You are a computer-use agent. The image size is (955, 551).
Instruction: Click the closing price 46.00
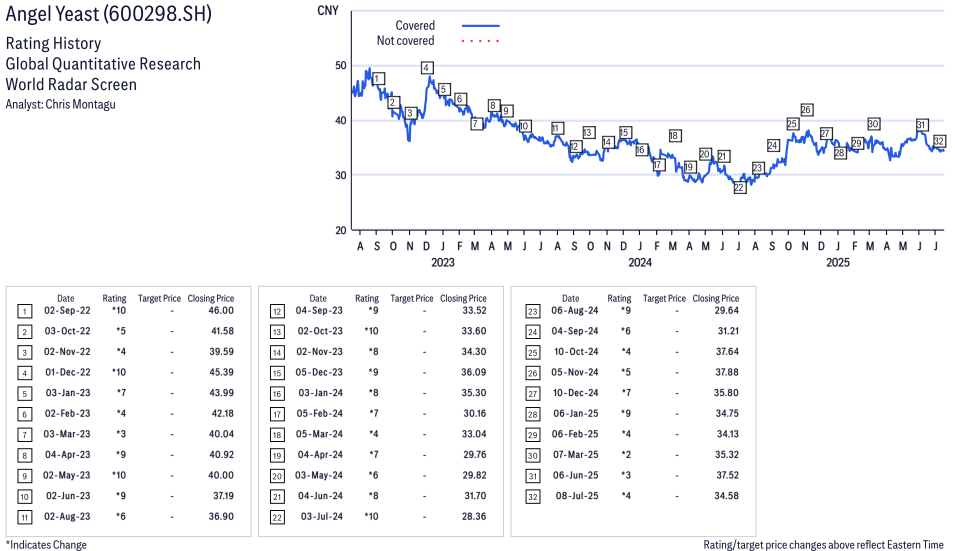(220, 311)
